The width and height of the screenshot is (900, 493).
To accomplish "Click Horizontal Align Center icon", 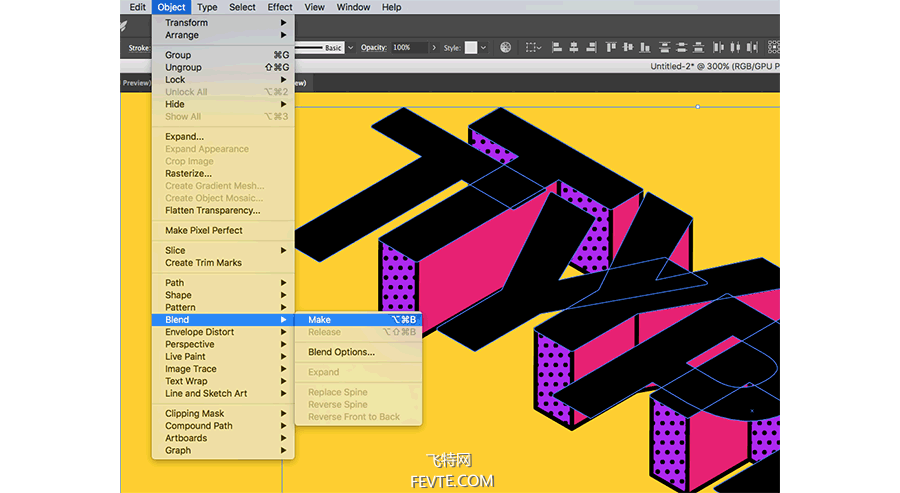I will [x=573, y=48].
